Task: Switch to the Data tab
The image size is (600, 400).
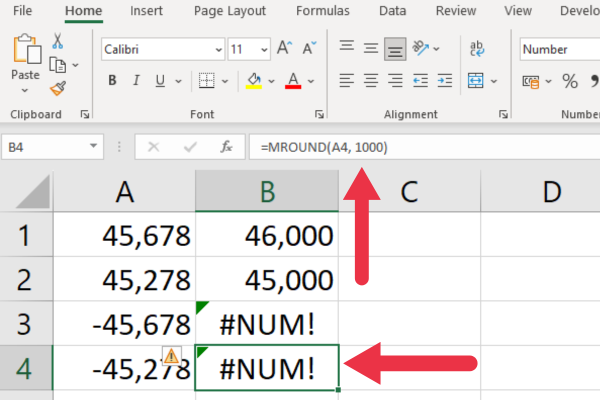Action: point(393,11)
